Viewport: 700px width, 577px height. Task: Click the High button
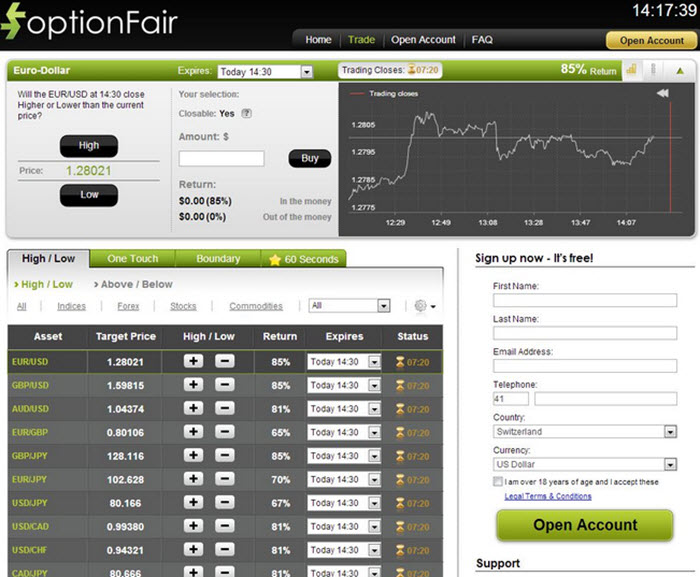[89, 146]
